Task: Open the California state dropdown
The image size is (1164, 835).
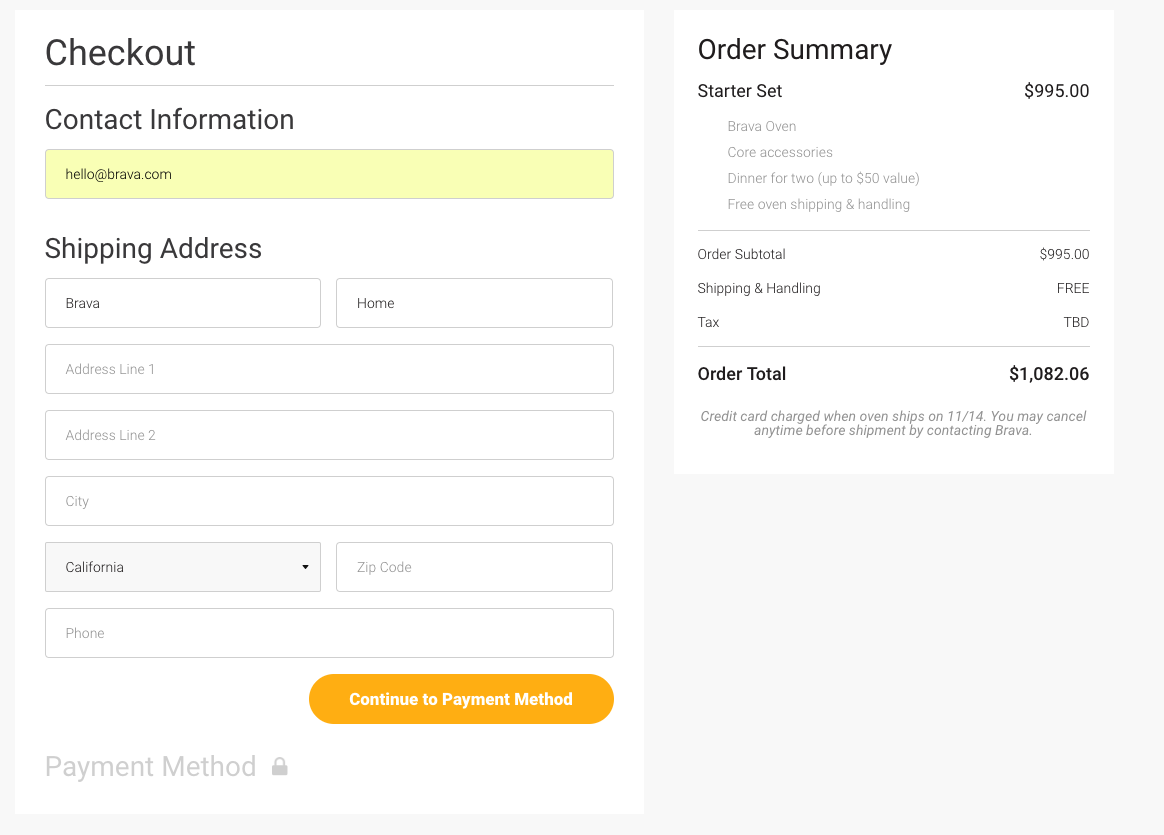Action: coord(183,567)
